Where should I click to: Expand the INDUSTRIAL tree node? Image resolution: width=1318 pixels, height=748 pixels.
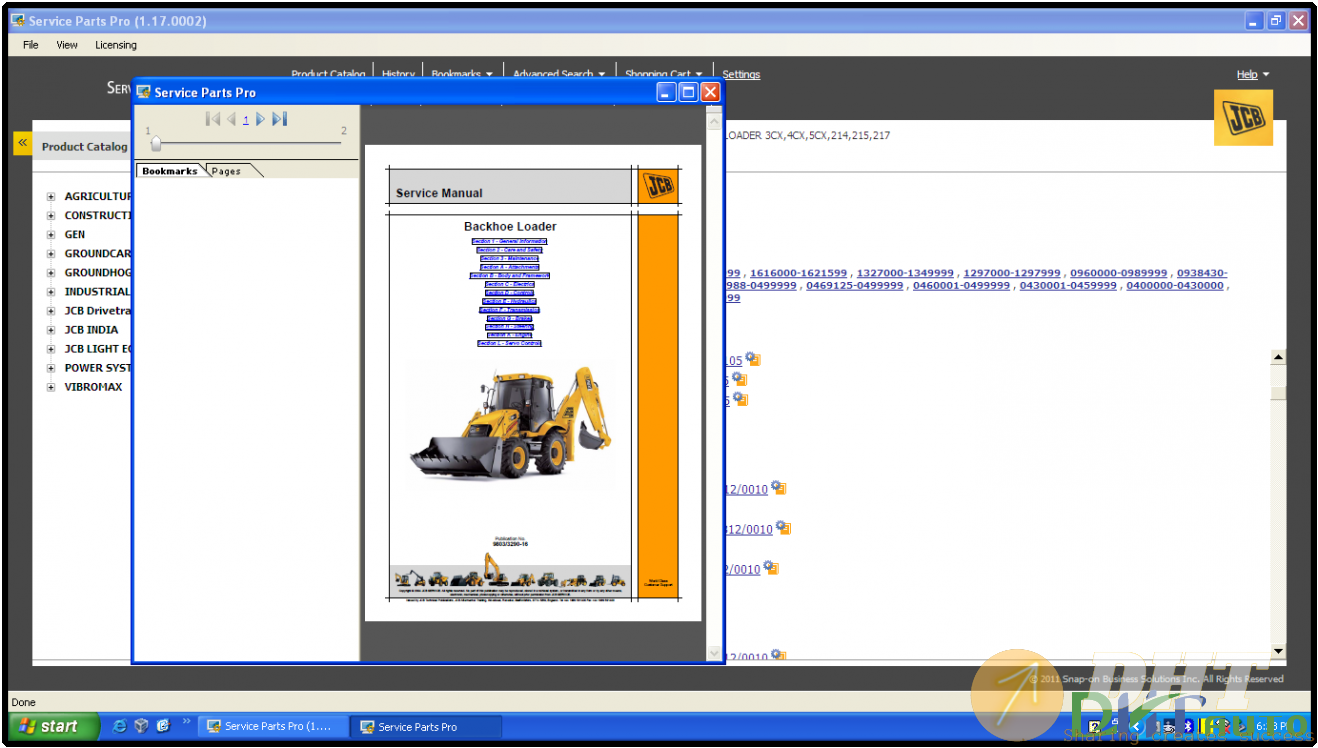[51, 292]
